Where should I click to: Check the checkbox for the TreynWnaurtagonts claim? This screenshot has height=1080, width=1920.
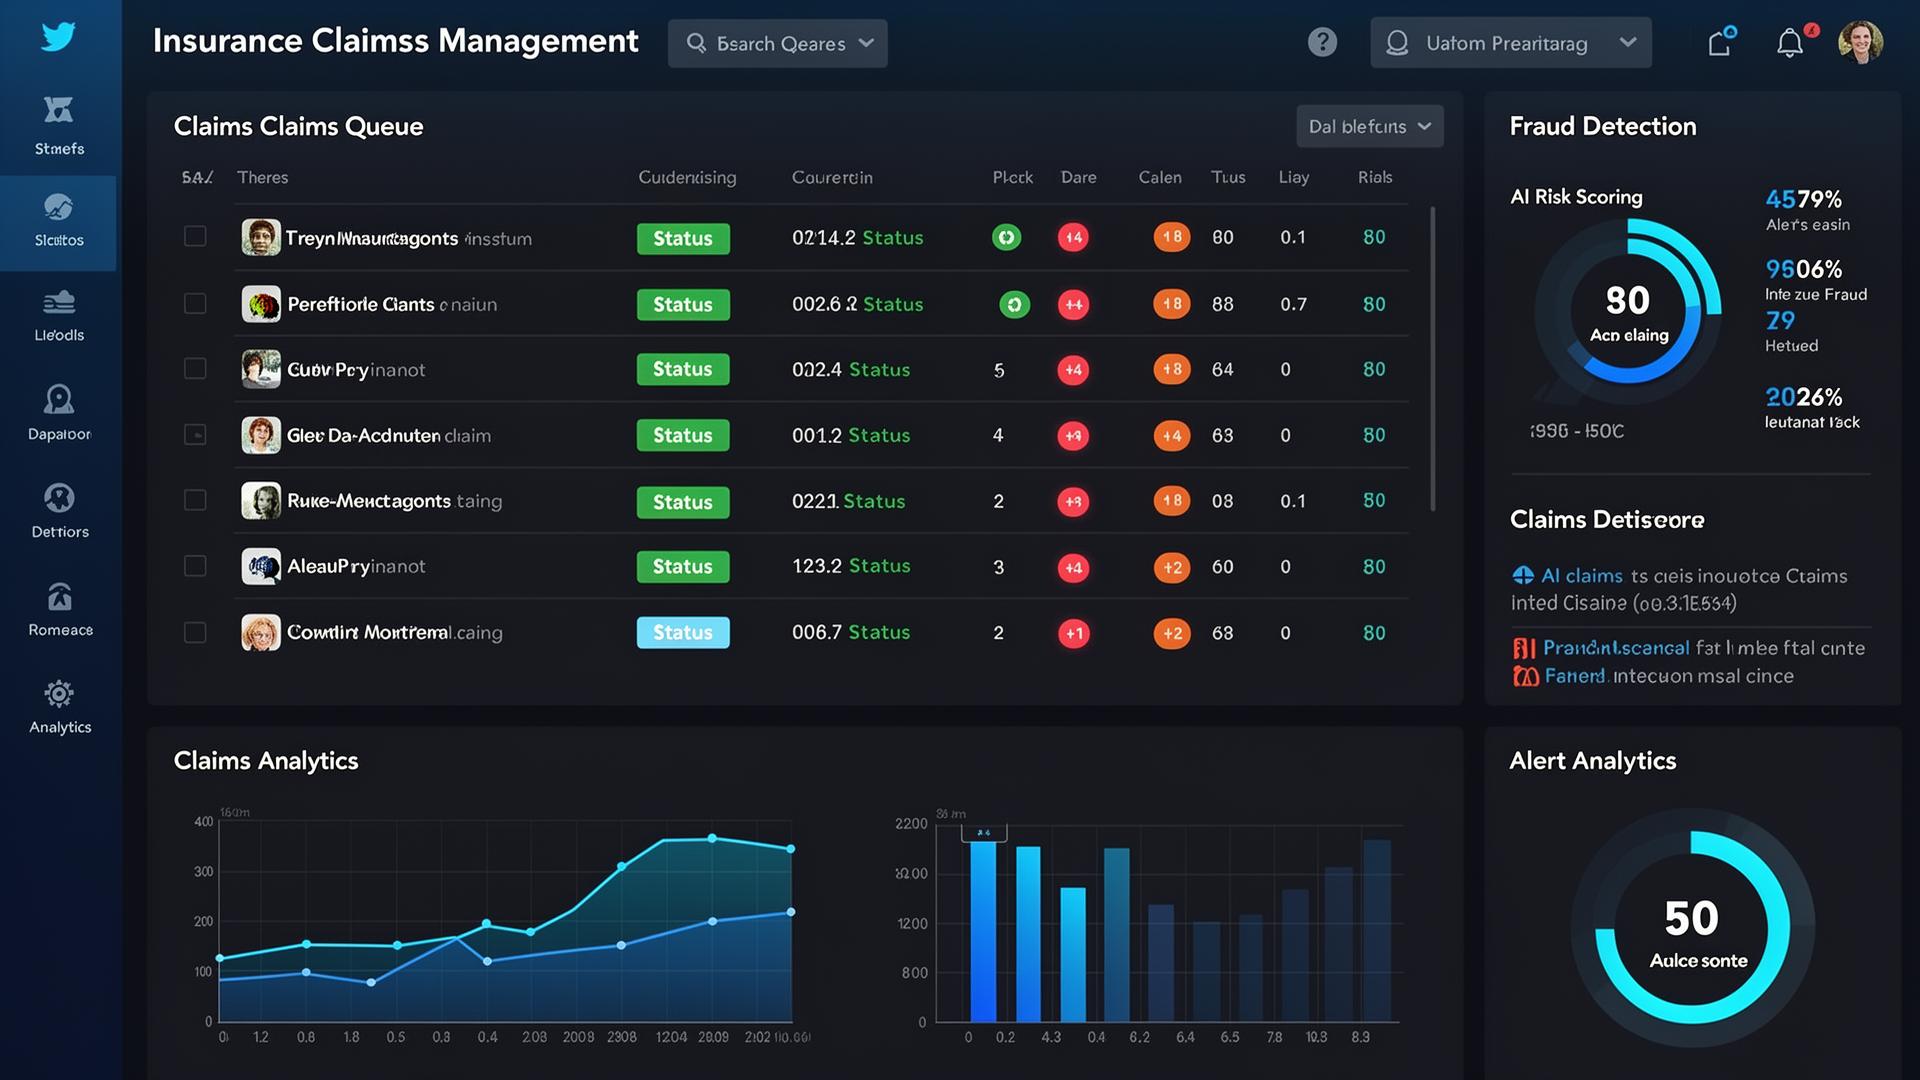(x=195, y=237)
